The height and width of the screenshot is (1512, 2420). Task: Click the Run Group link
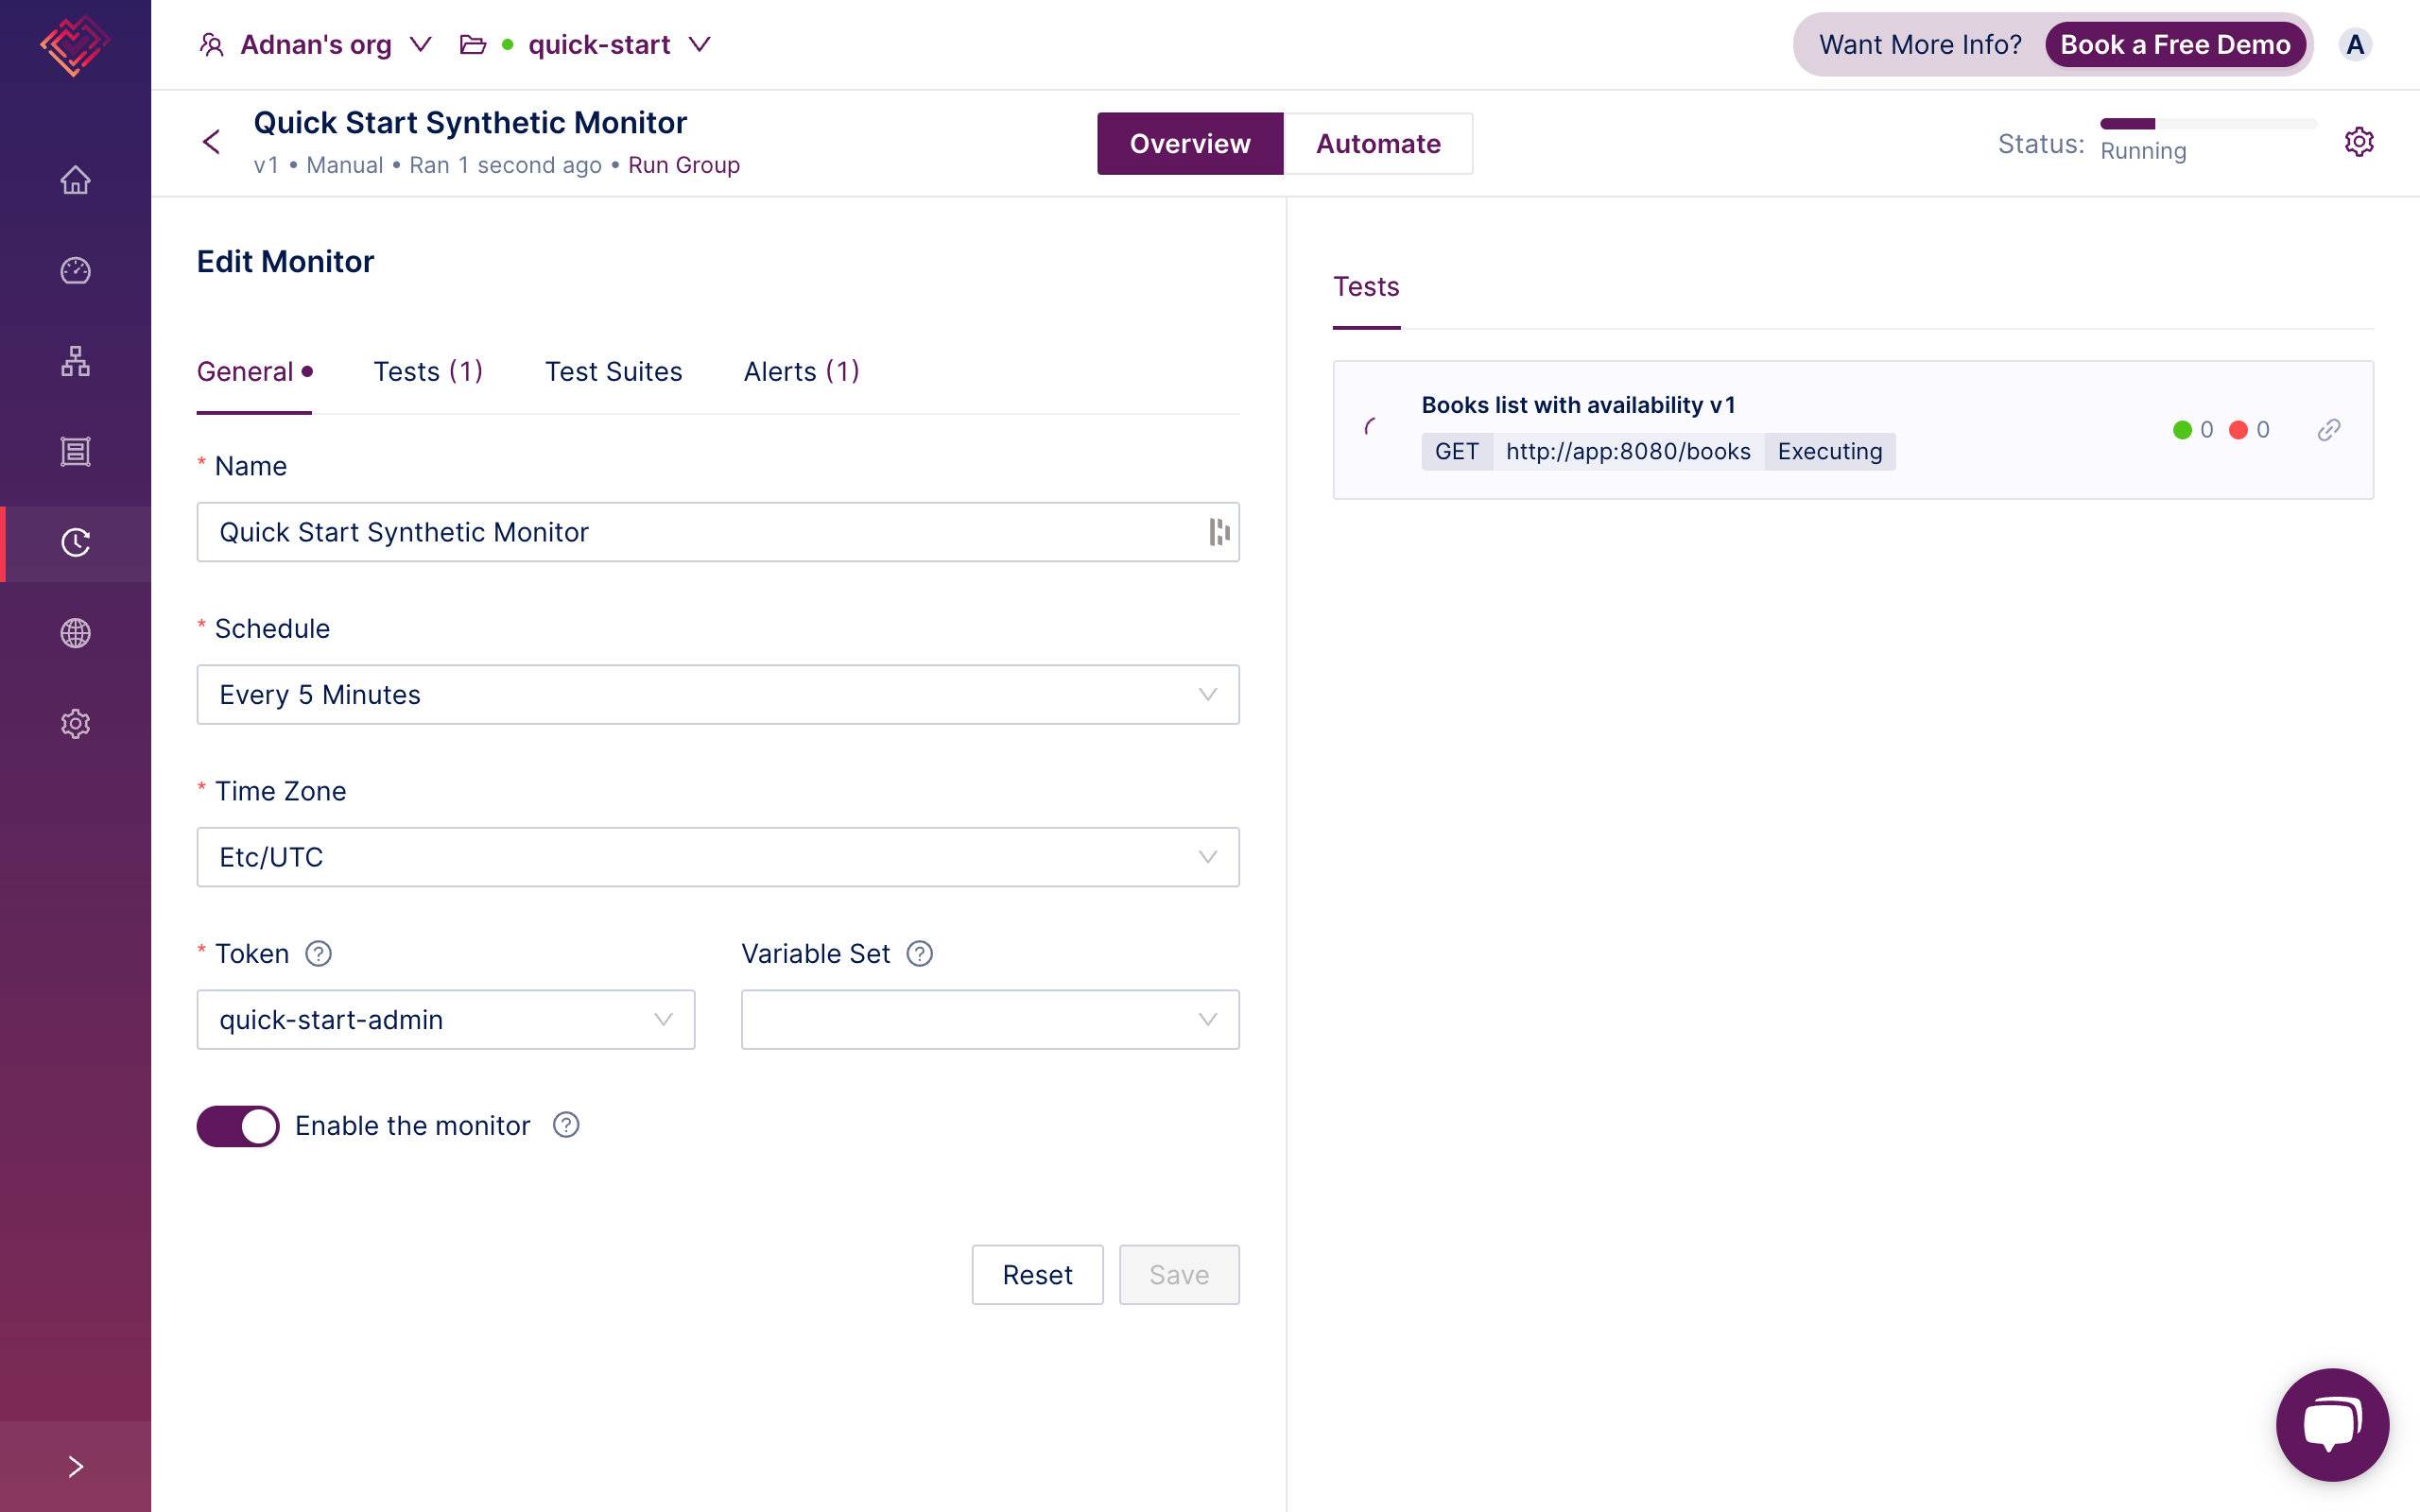click(x=684, y=165)
